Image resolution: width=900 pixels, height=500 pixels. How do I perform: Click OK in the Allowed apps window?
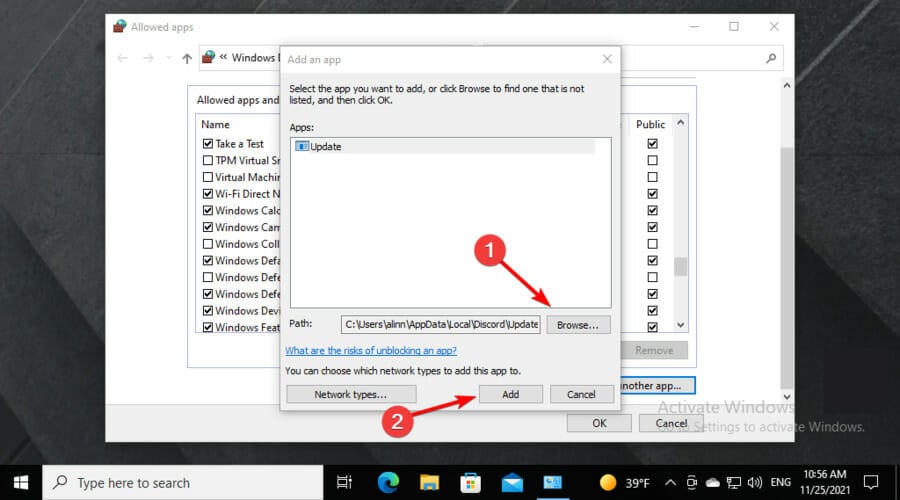point(599,423)
